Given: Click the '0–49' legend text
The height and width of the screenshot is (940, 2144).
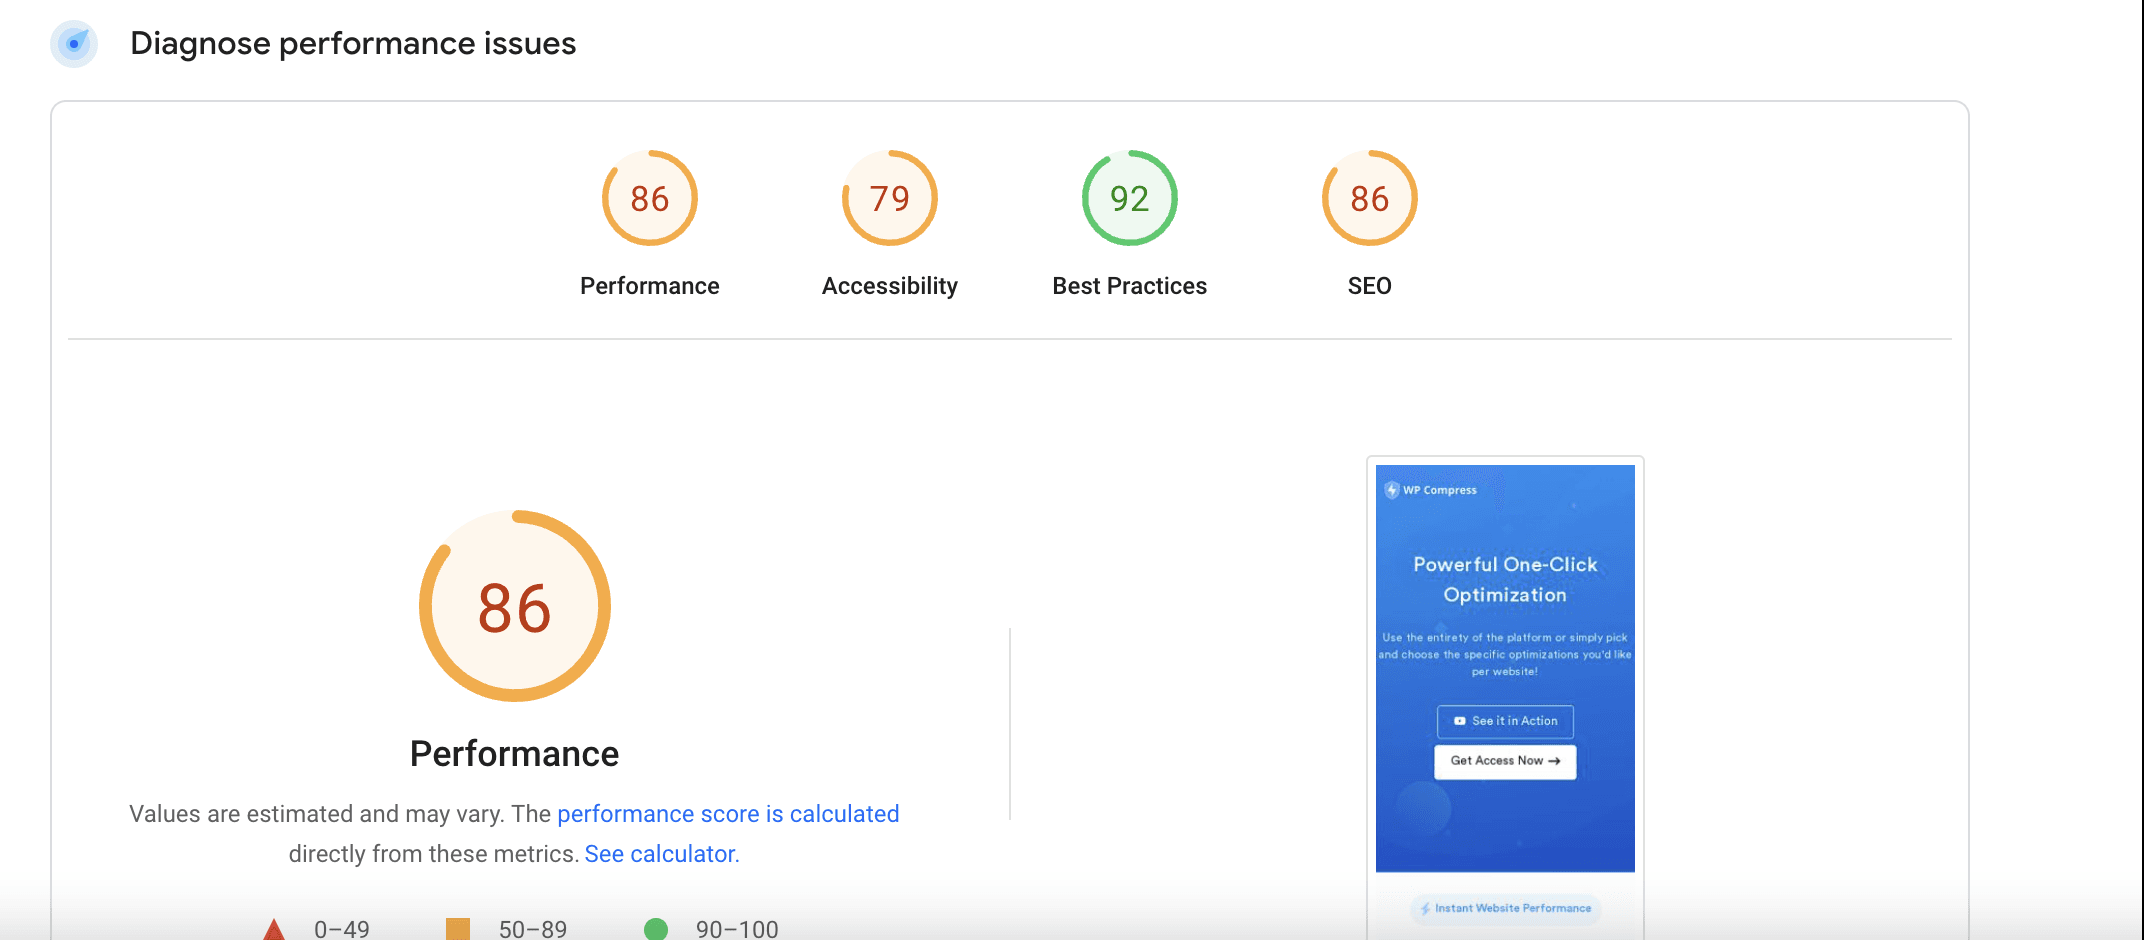Looking at the screenshot, I should (x=342, y=929).
